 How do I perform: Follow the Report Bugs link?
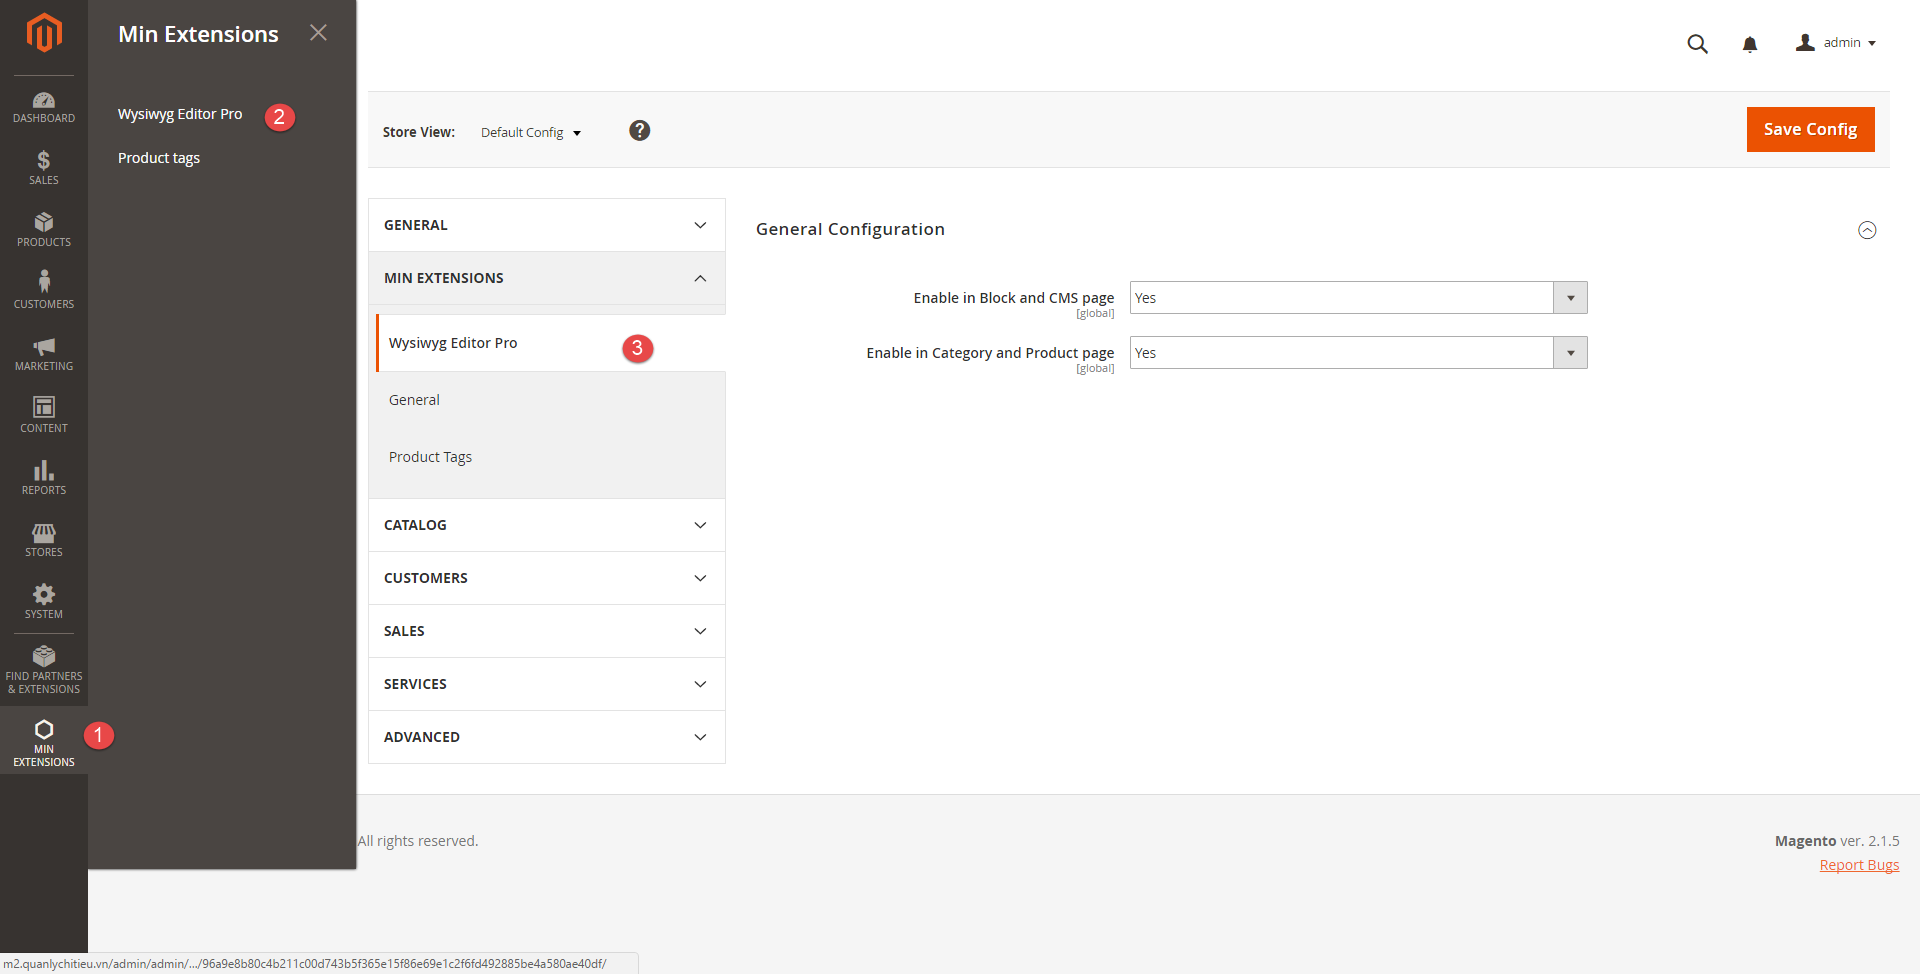pos(1859,865)
